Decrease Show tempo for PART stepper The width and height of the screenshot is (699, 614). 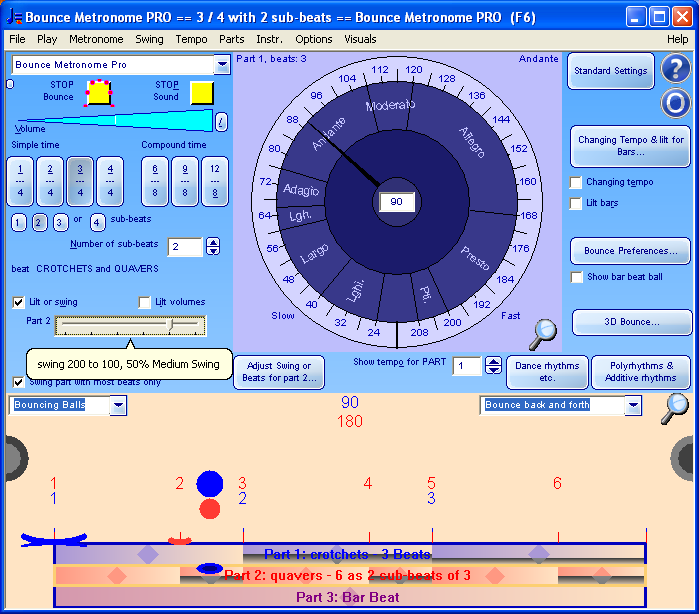click(x=493, y=370)
